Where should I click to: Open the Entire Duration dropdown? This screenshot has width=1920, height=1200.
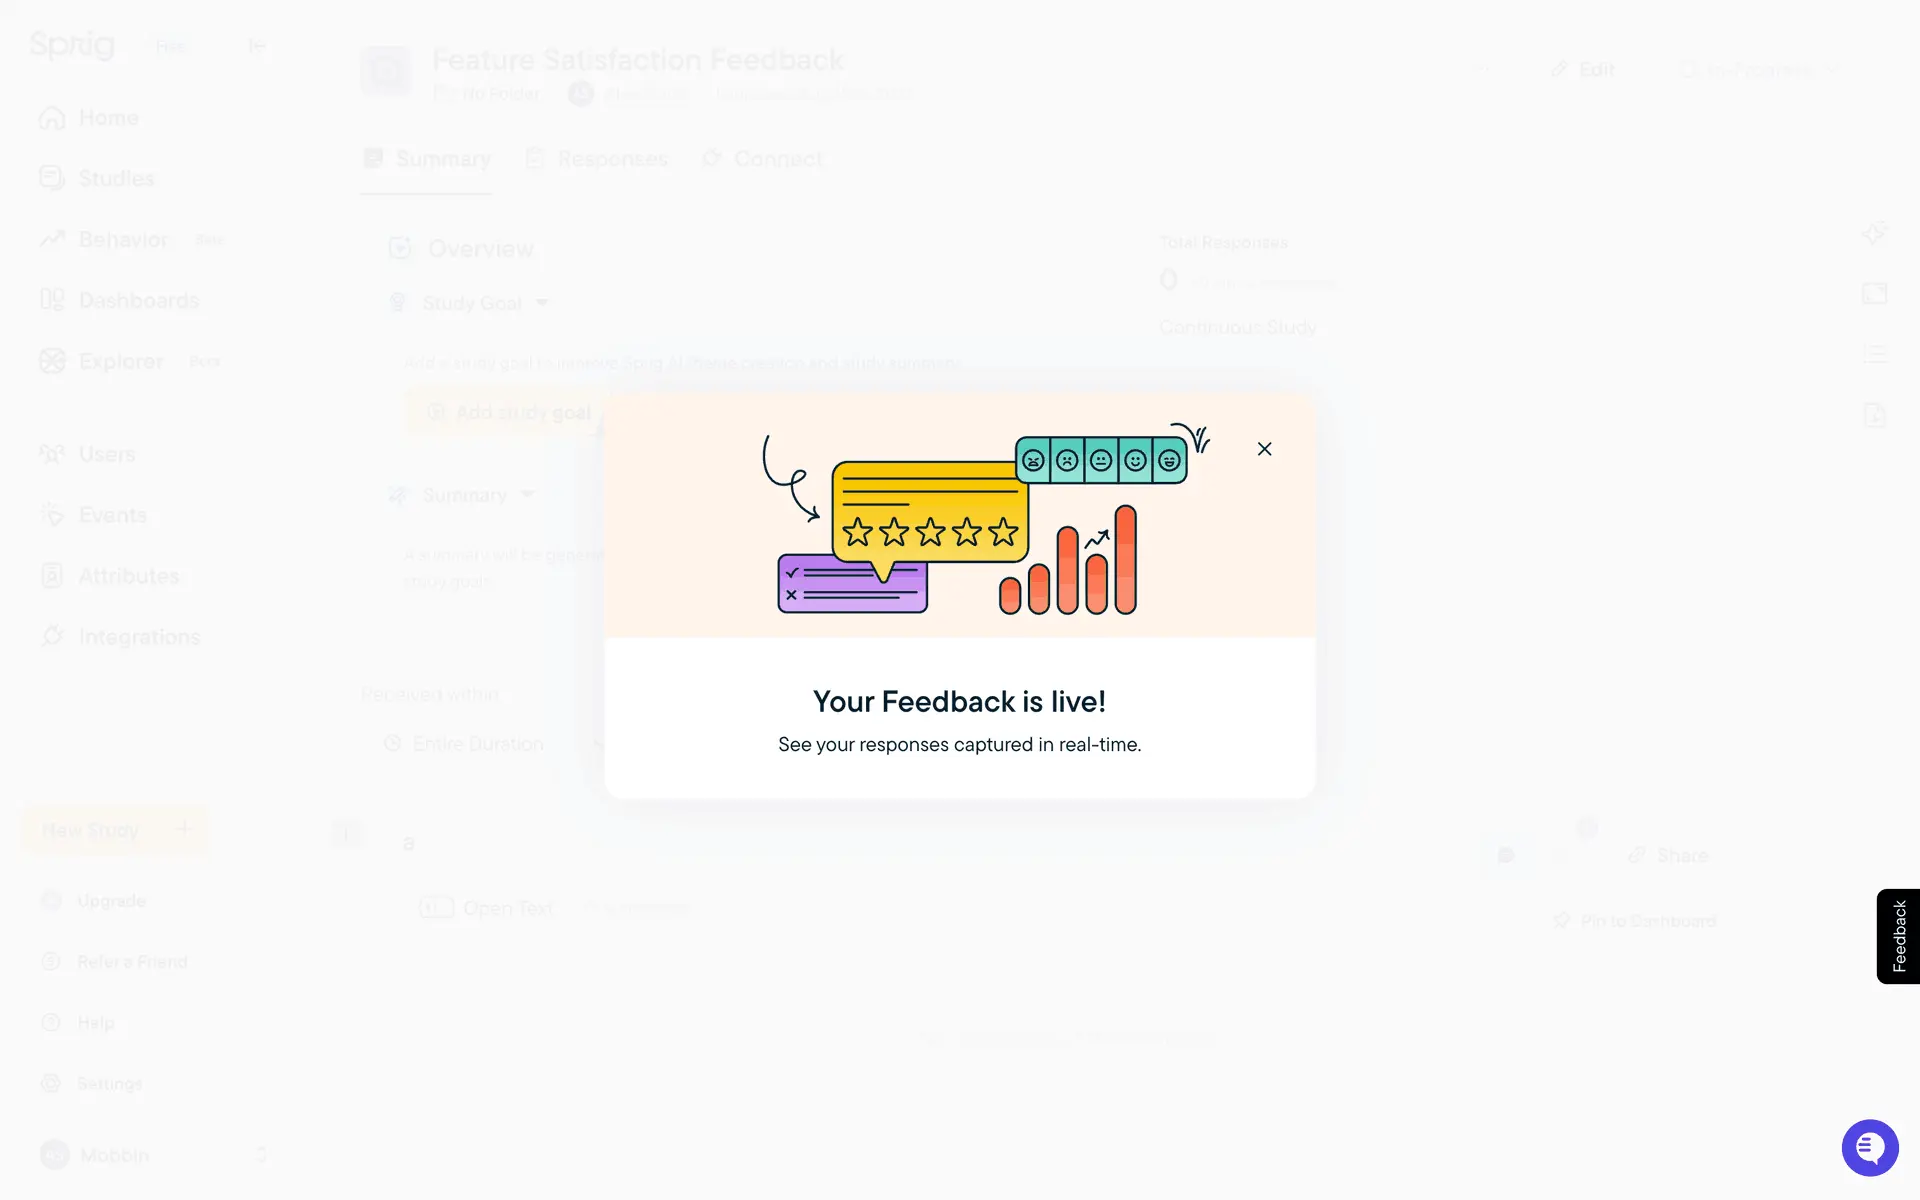[x=490, y=744]
